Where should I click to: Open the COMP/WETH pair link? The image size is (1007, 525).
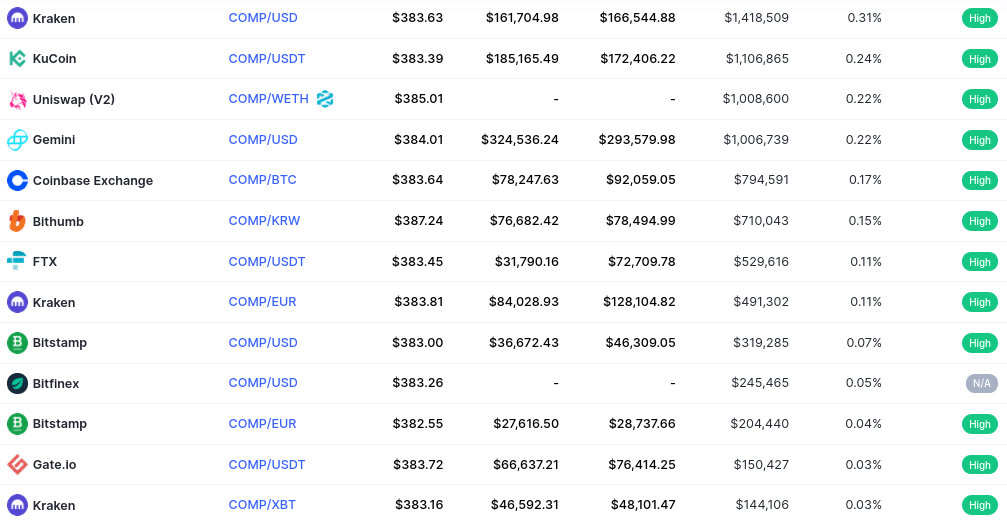tap(268, 99)
